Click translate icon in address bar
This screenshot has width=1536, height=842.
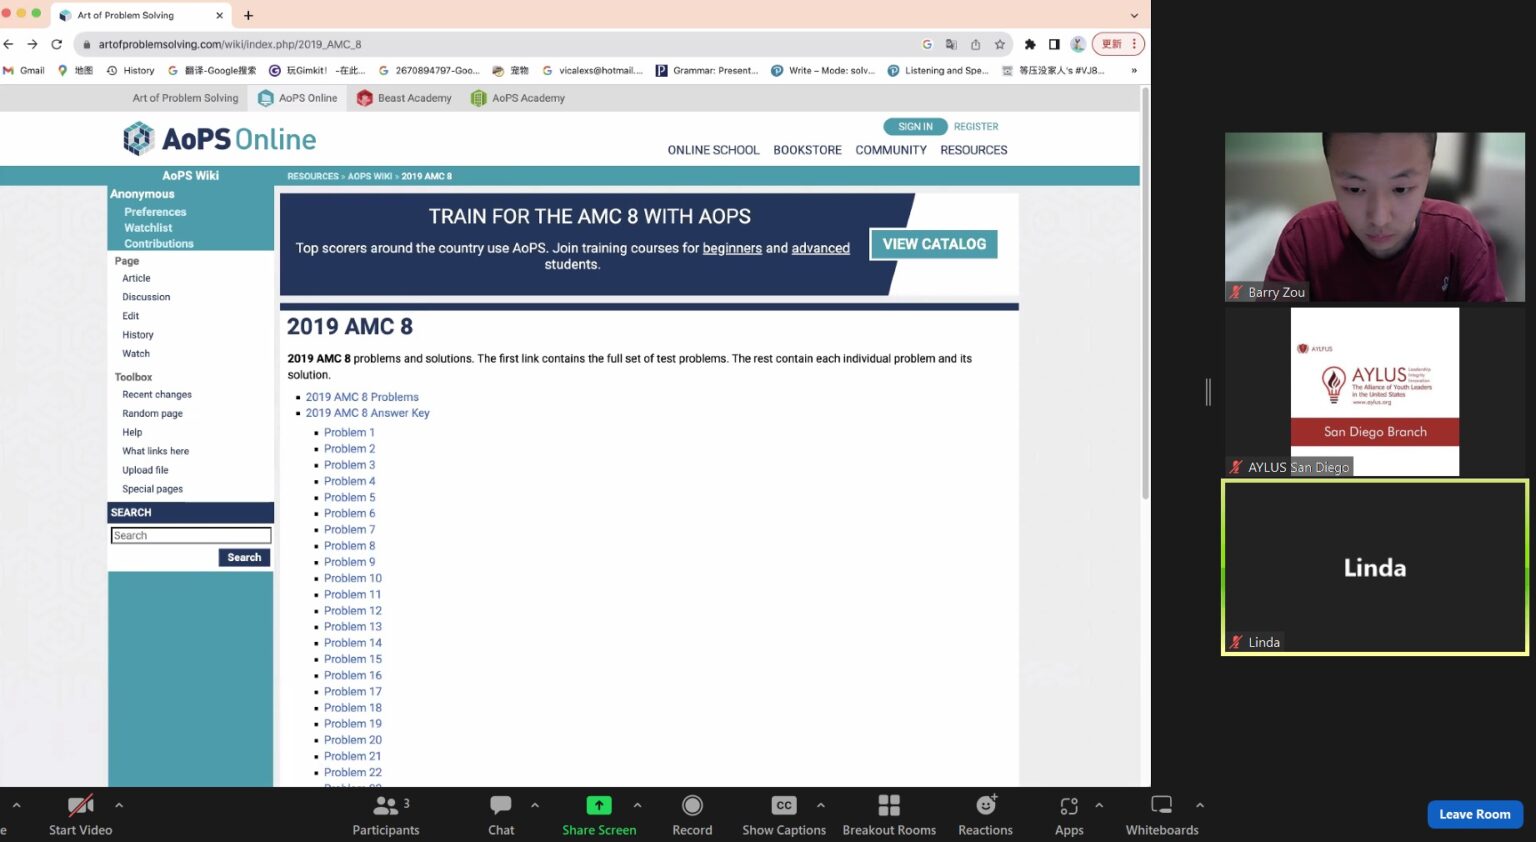pyautogui.click(x=951, y=44)
